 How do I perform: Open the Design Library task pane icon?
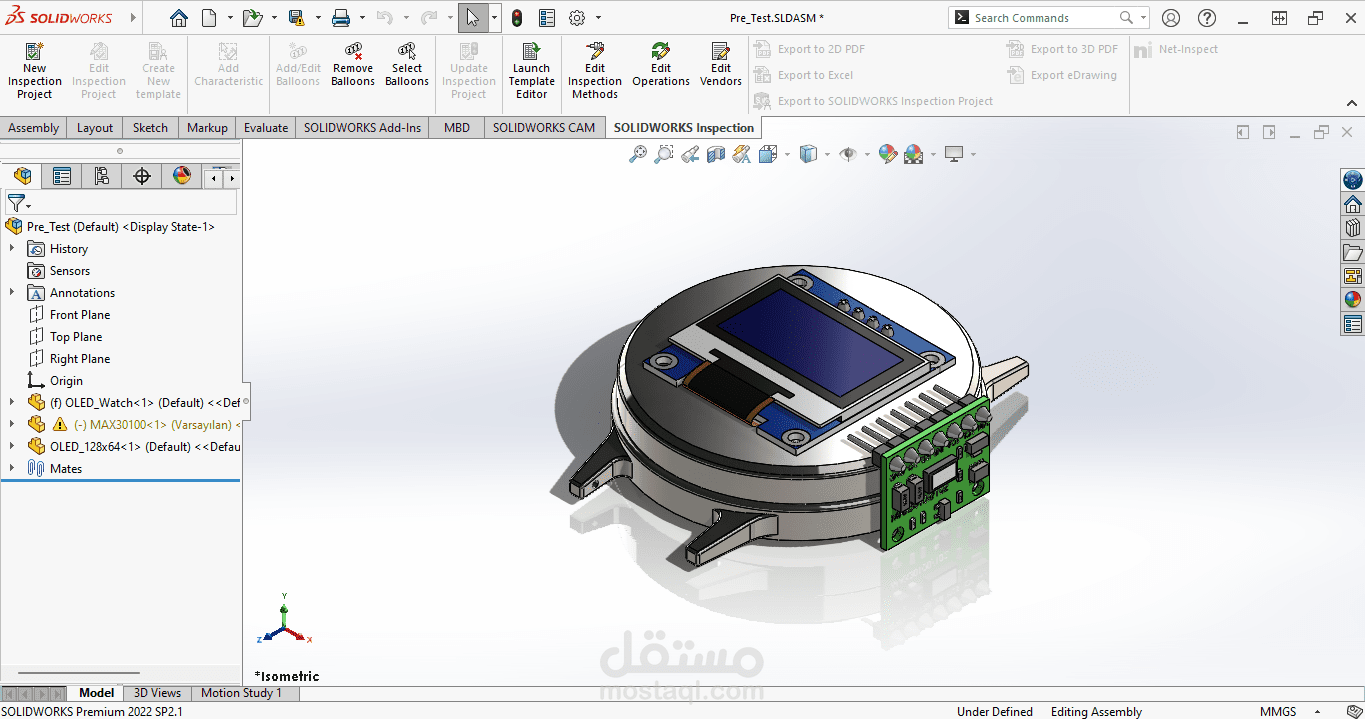pos(1353,228)
